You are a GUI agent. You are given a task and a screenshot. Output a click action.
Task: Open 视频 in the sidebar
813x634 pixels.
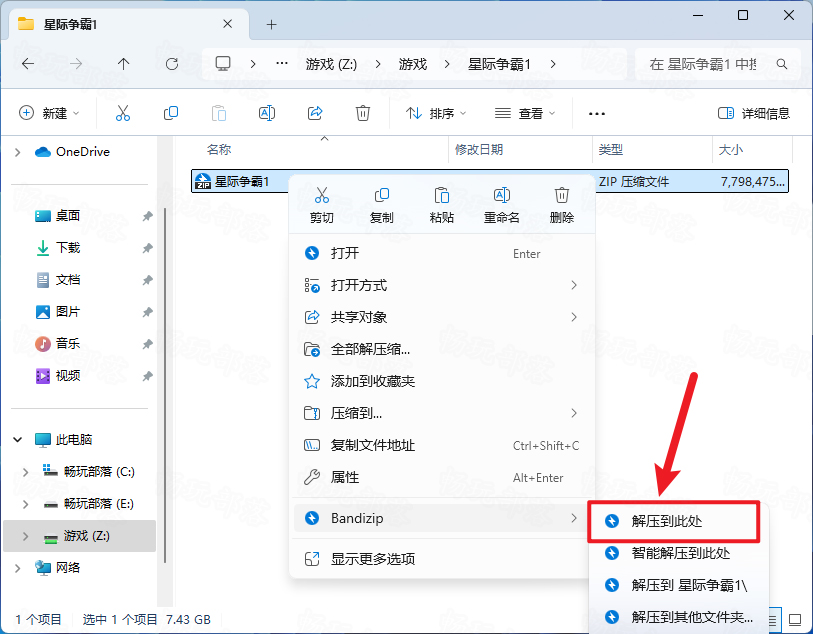[68, 376]
